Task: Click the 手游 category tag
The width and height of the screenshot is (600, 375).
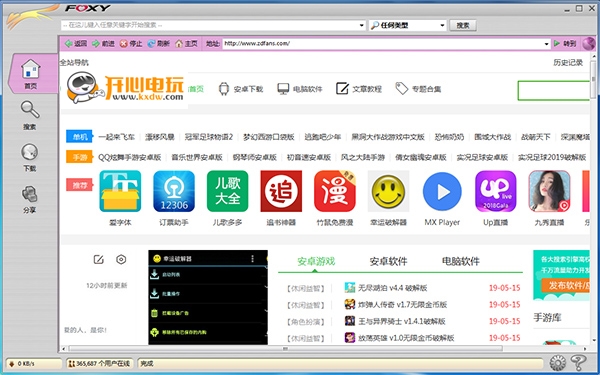Action: tap(80, 157)
